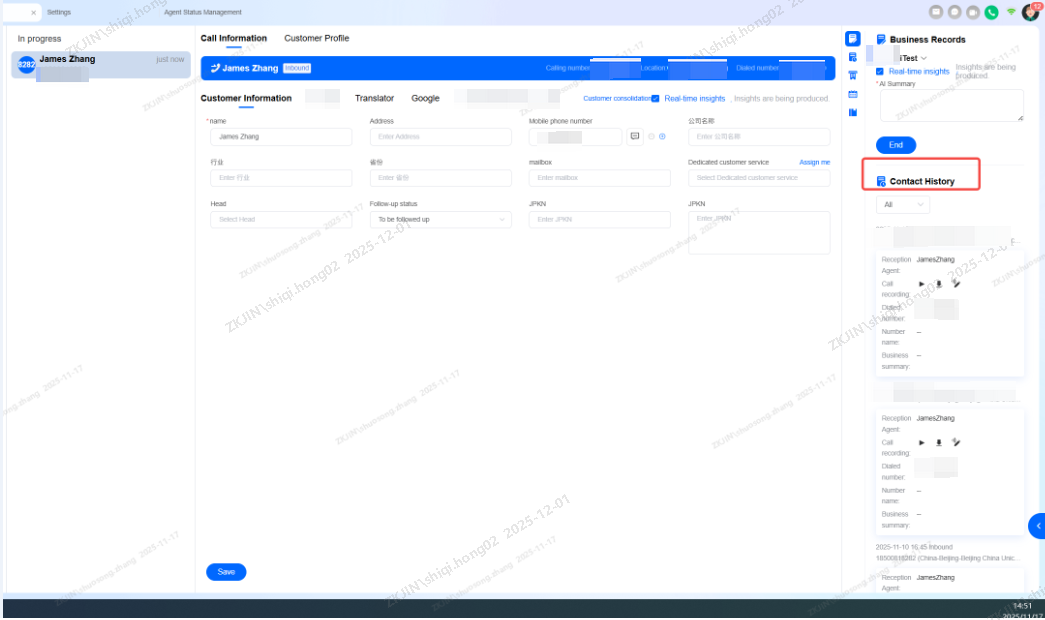Open the Contact History 'All' filter dropdown

(902, 204)
